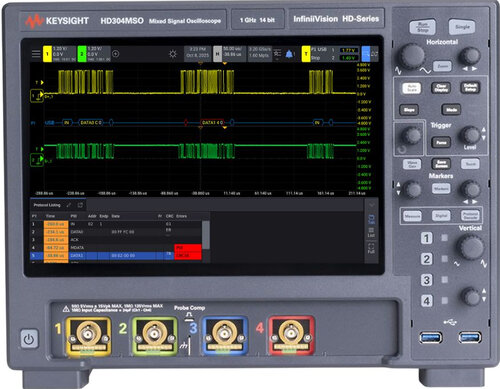The image size is (500, 389).
Task: Select the channel 2 ground reference marker
Action: pyautogui.click(x=37, y=160)
